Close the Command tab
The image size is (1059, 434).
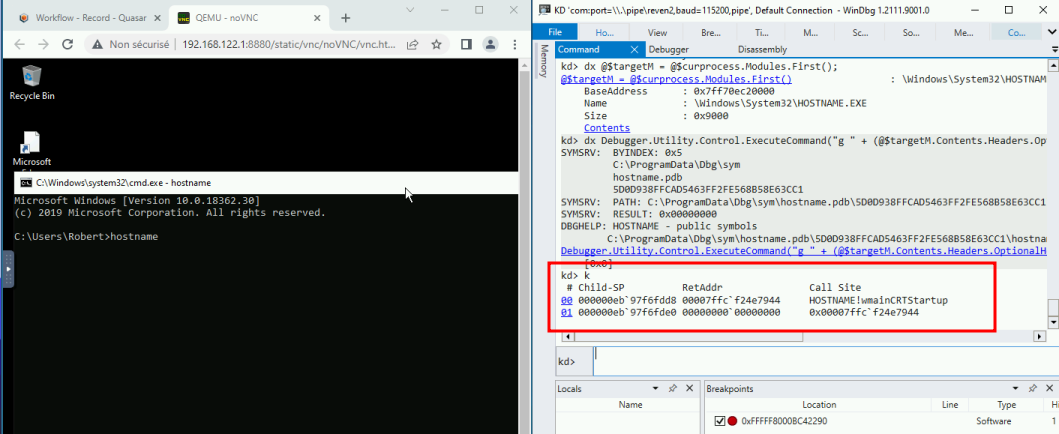pyautogui.click(x=634, y=49)
